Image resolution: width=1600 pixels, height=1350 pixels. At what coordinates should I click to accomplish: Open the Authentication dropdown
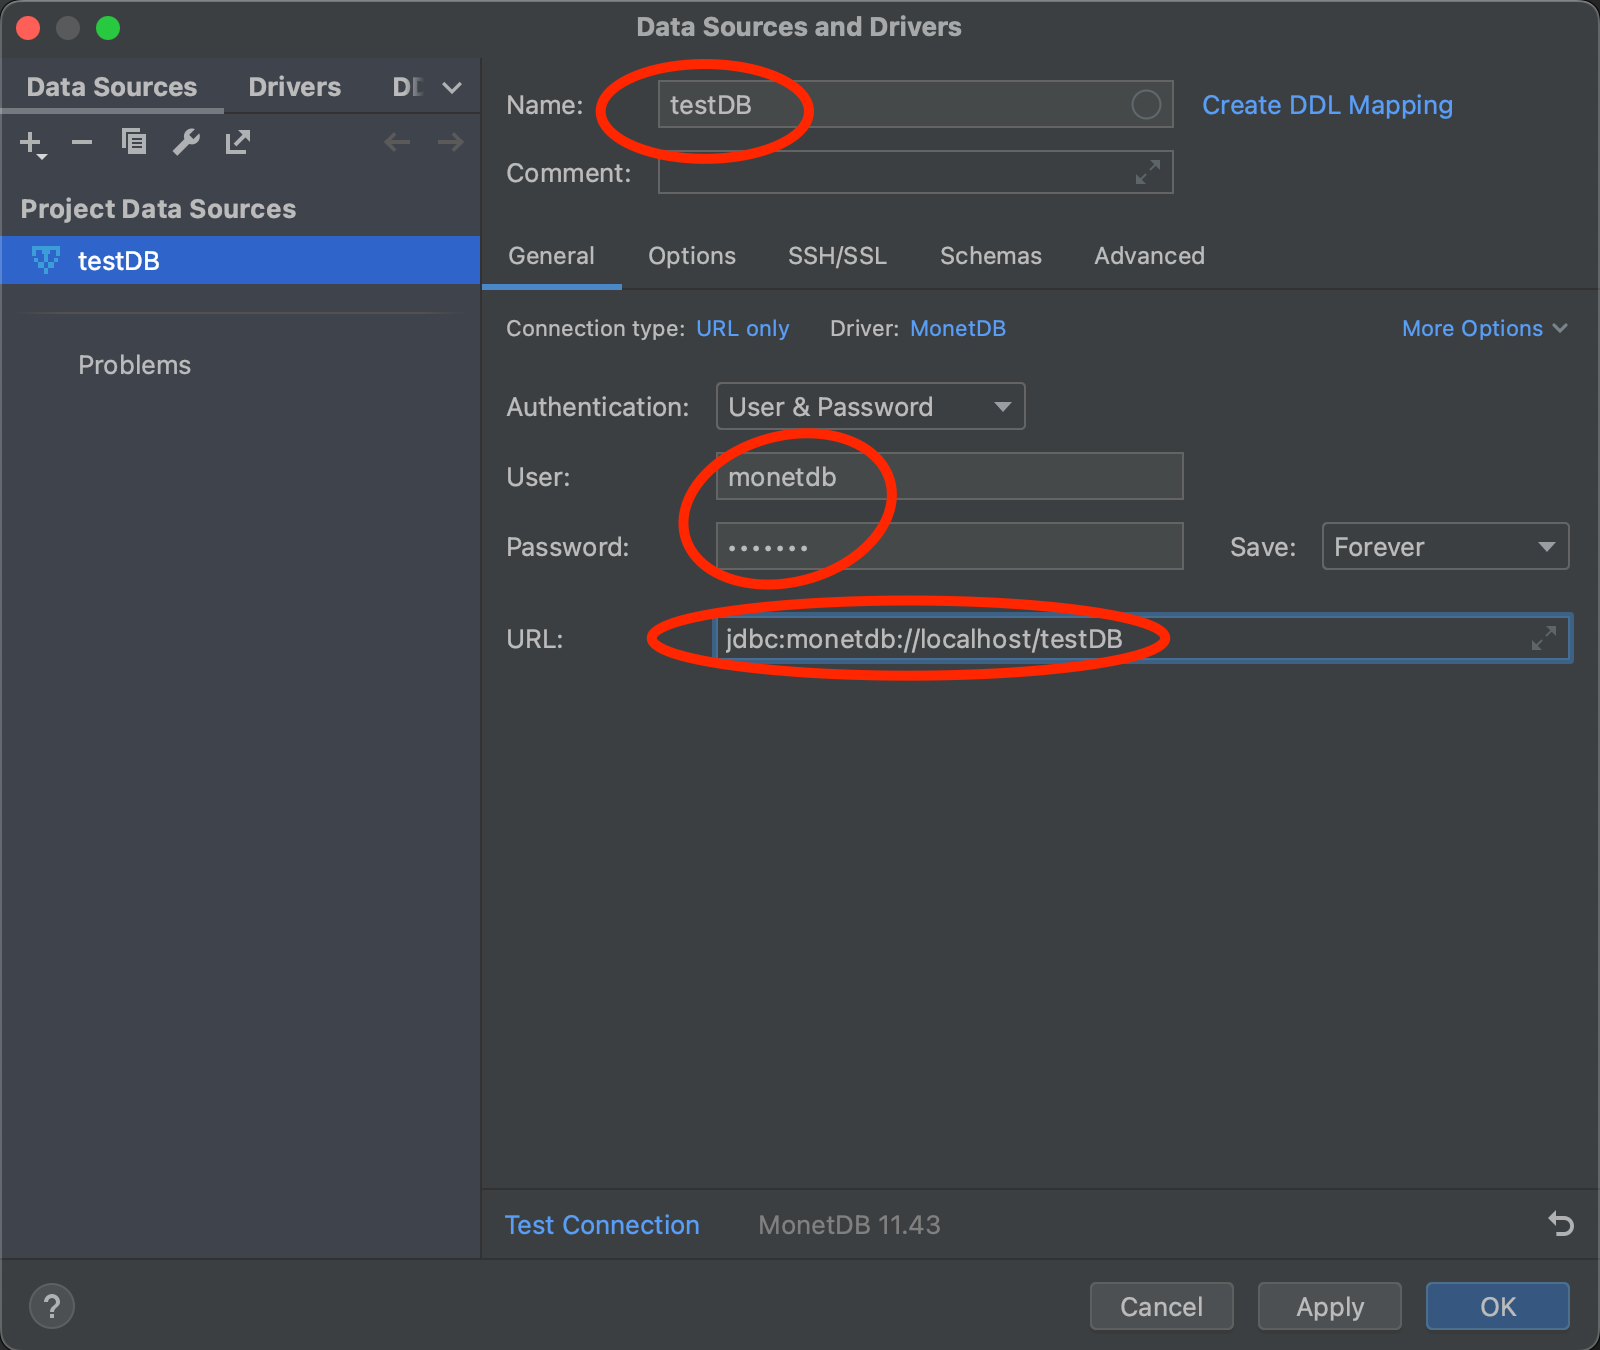point(870,407)
